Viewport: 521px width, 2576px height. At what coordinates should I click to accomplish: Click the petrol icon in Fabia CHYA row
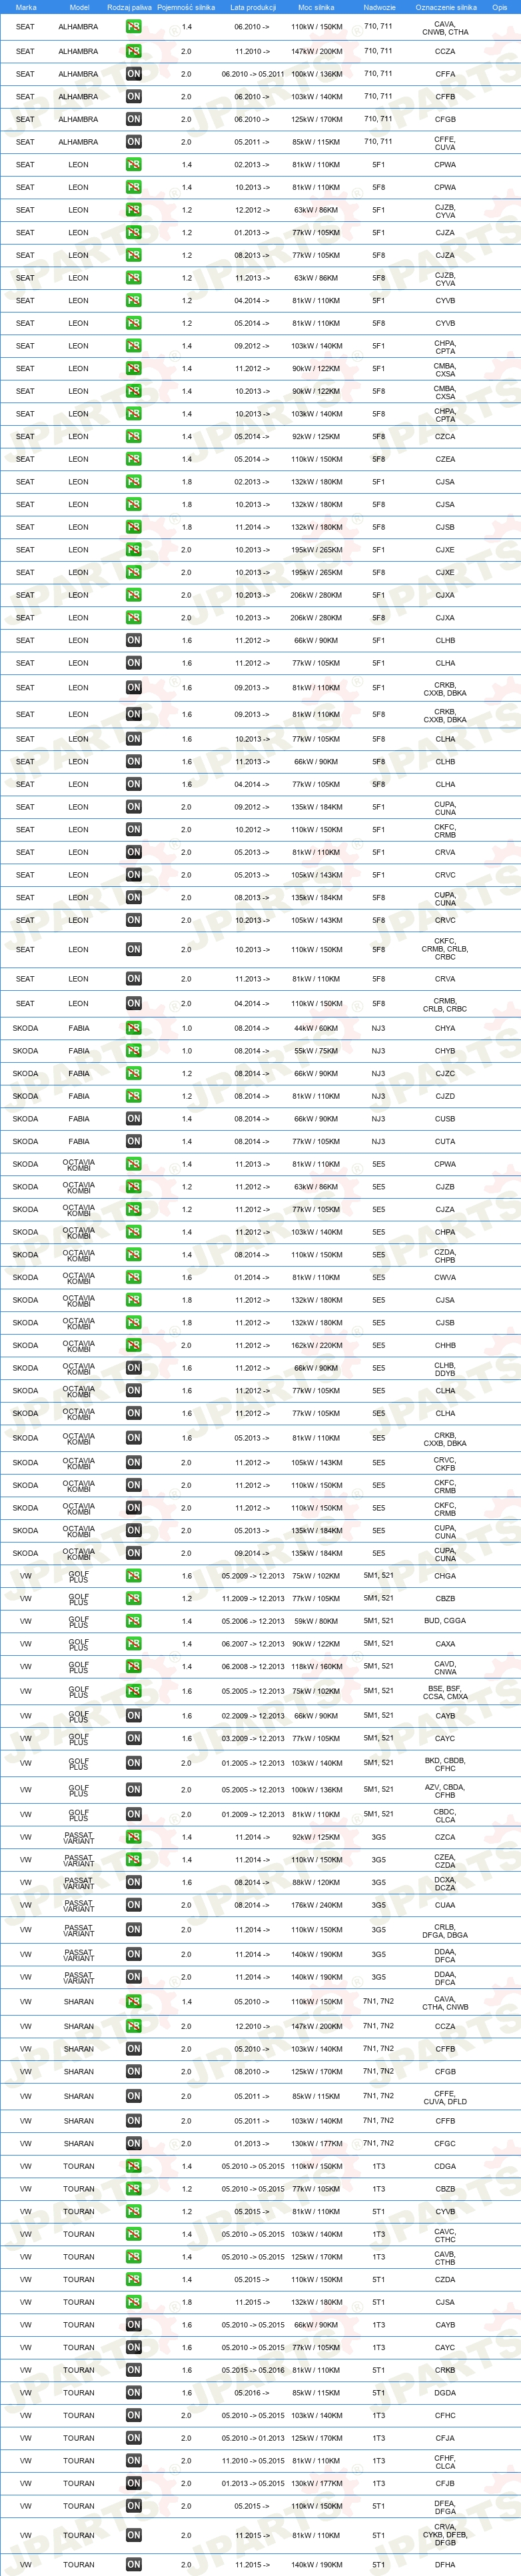point(133,1028)
